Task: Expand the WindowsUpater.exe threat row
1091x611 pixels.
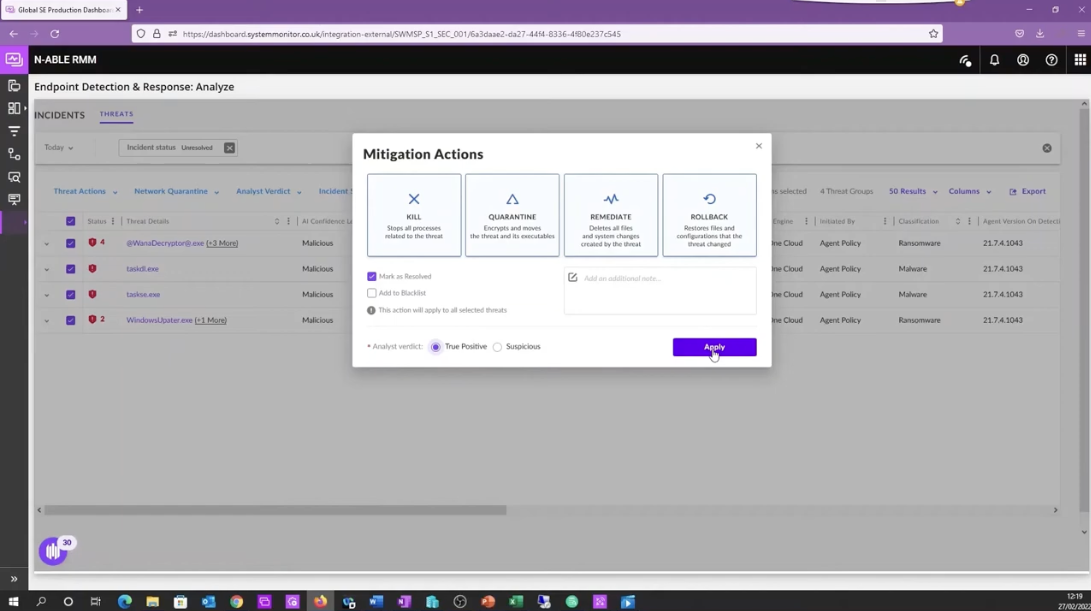Action: coord(47,320)
